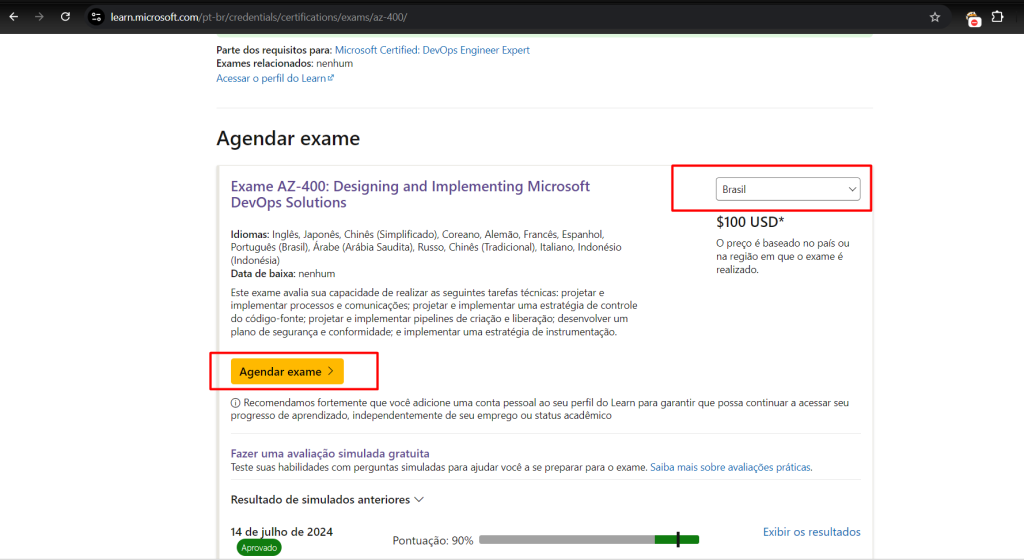The height and width of the screenshot is (560, 1024).
Task: Open the extension icon with red badge
Action: (x=972, y=18)
